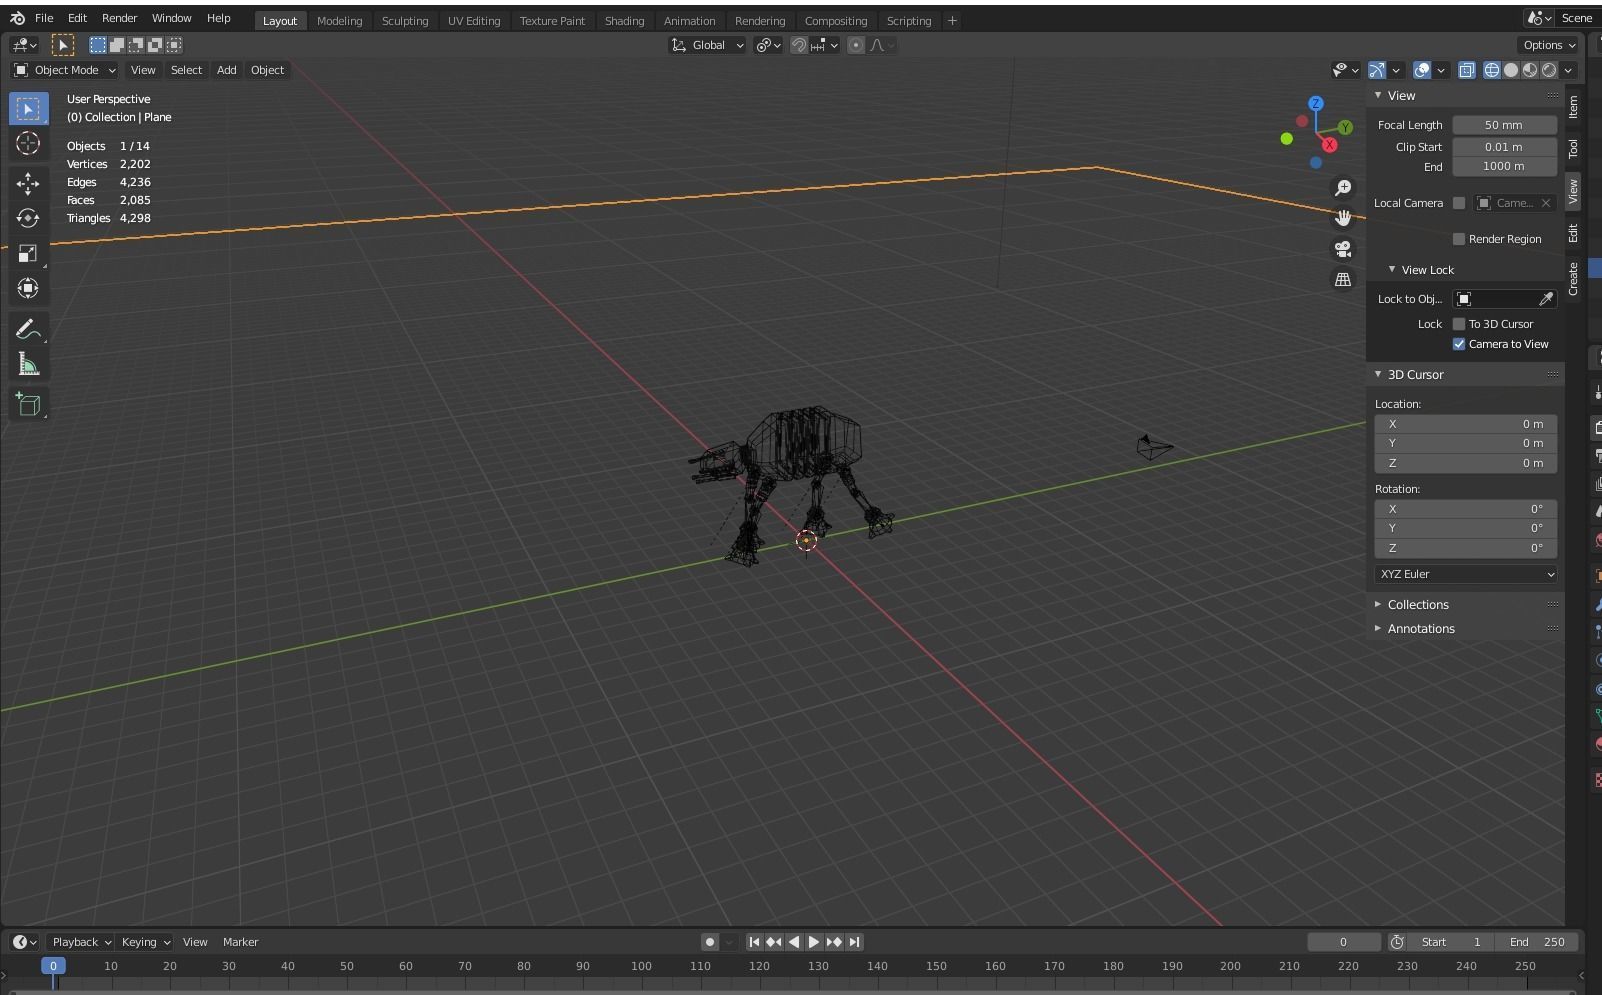Activate the 3D Cursor tool
Image resolution: width=1602 pixels, height=995 pixels.
point(28,143)
